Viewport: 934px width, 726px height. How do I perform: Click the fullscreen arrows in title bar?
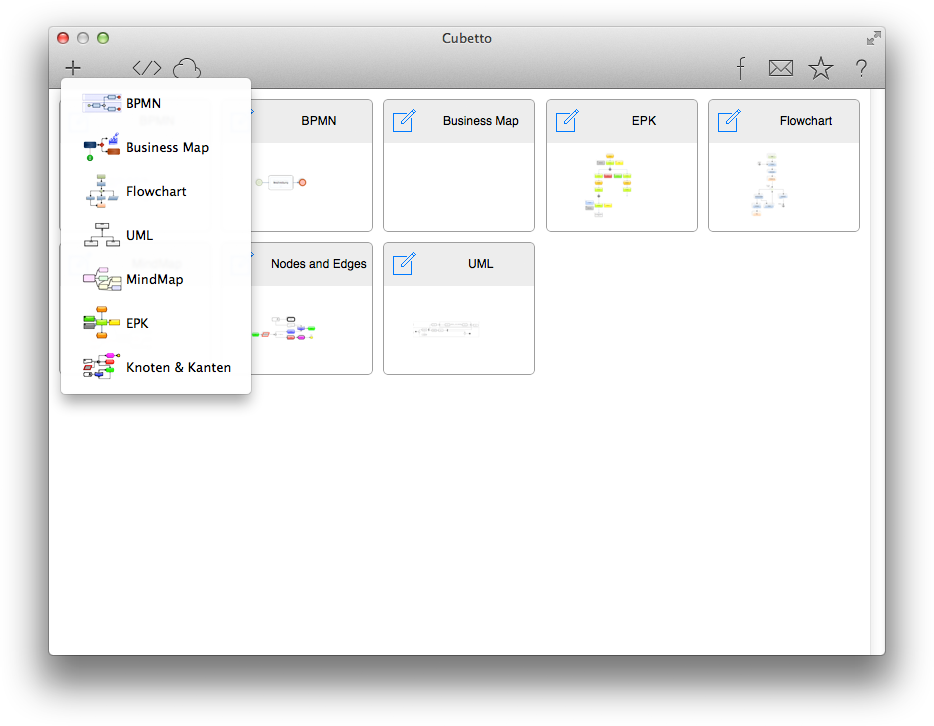coord(873,38)
